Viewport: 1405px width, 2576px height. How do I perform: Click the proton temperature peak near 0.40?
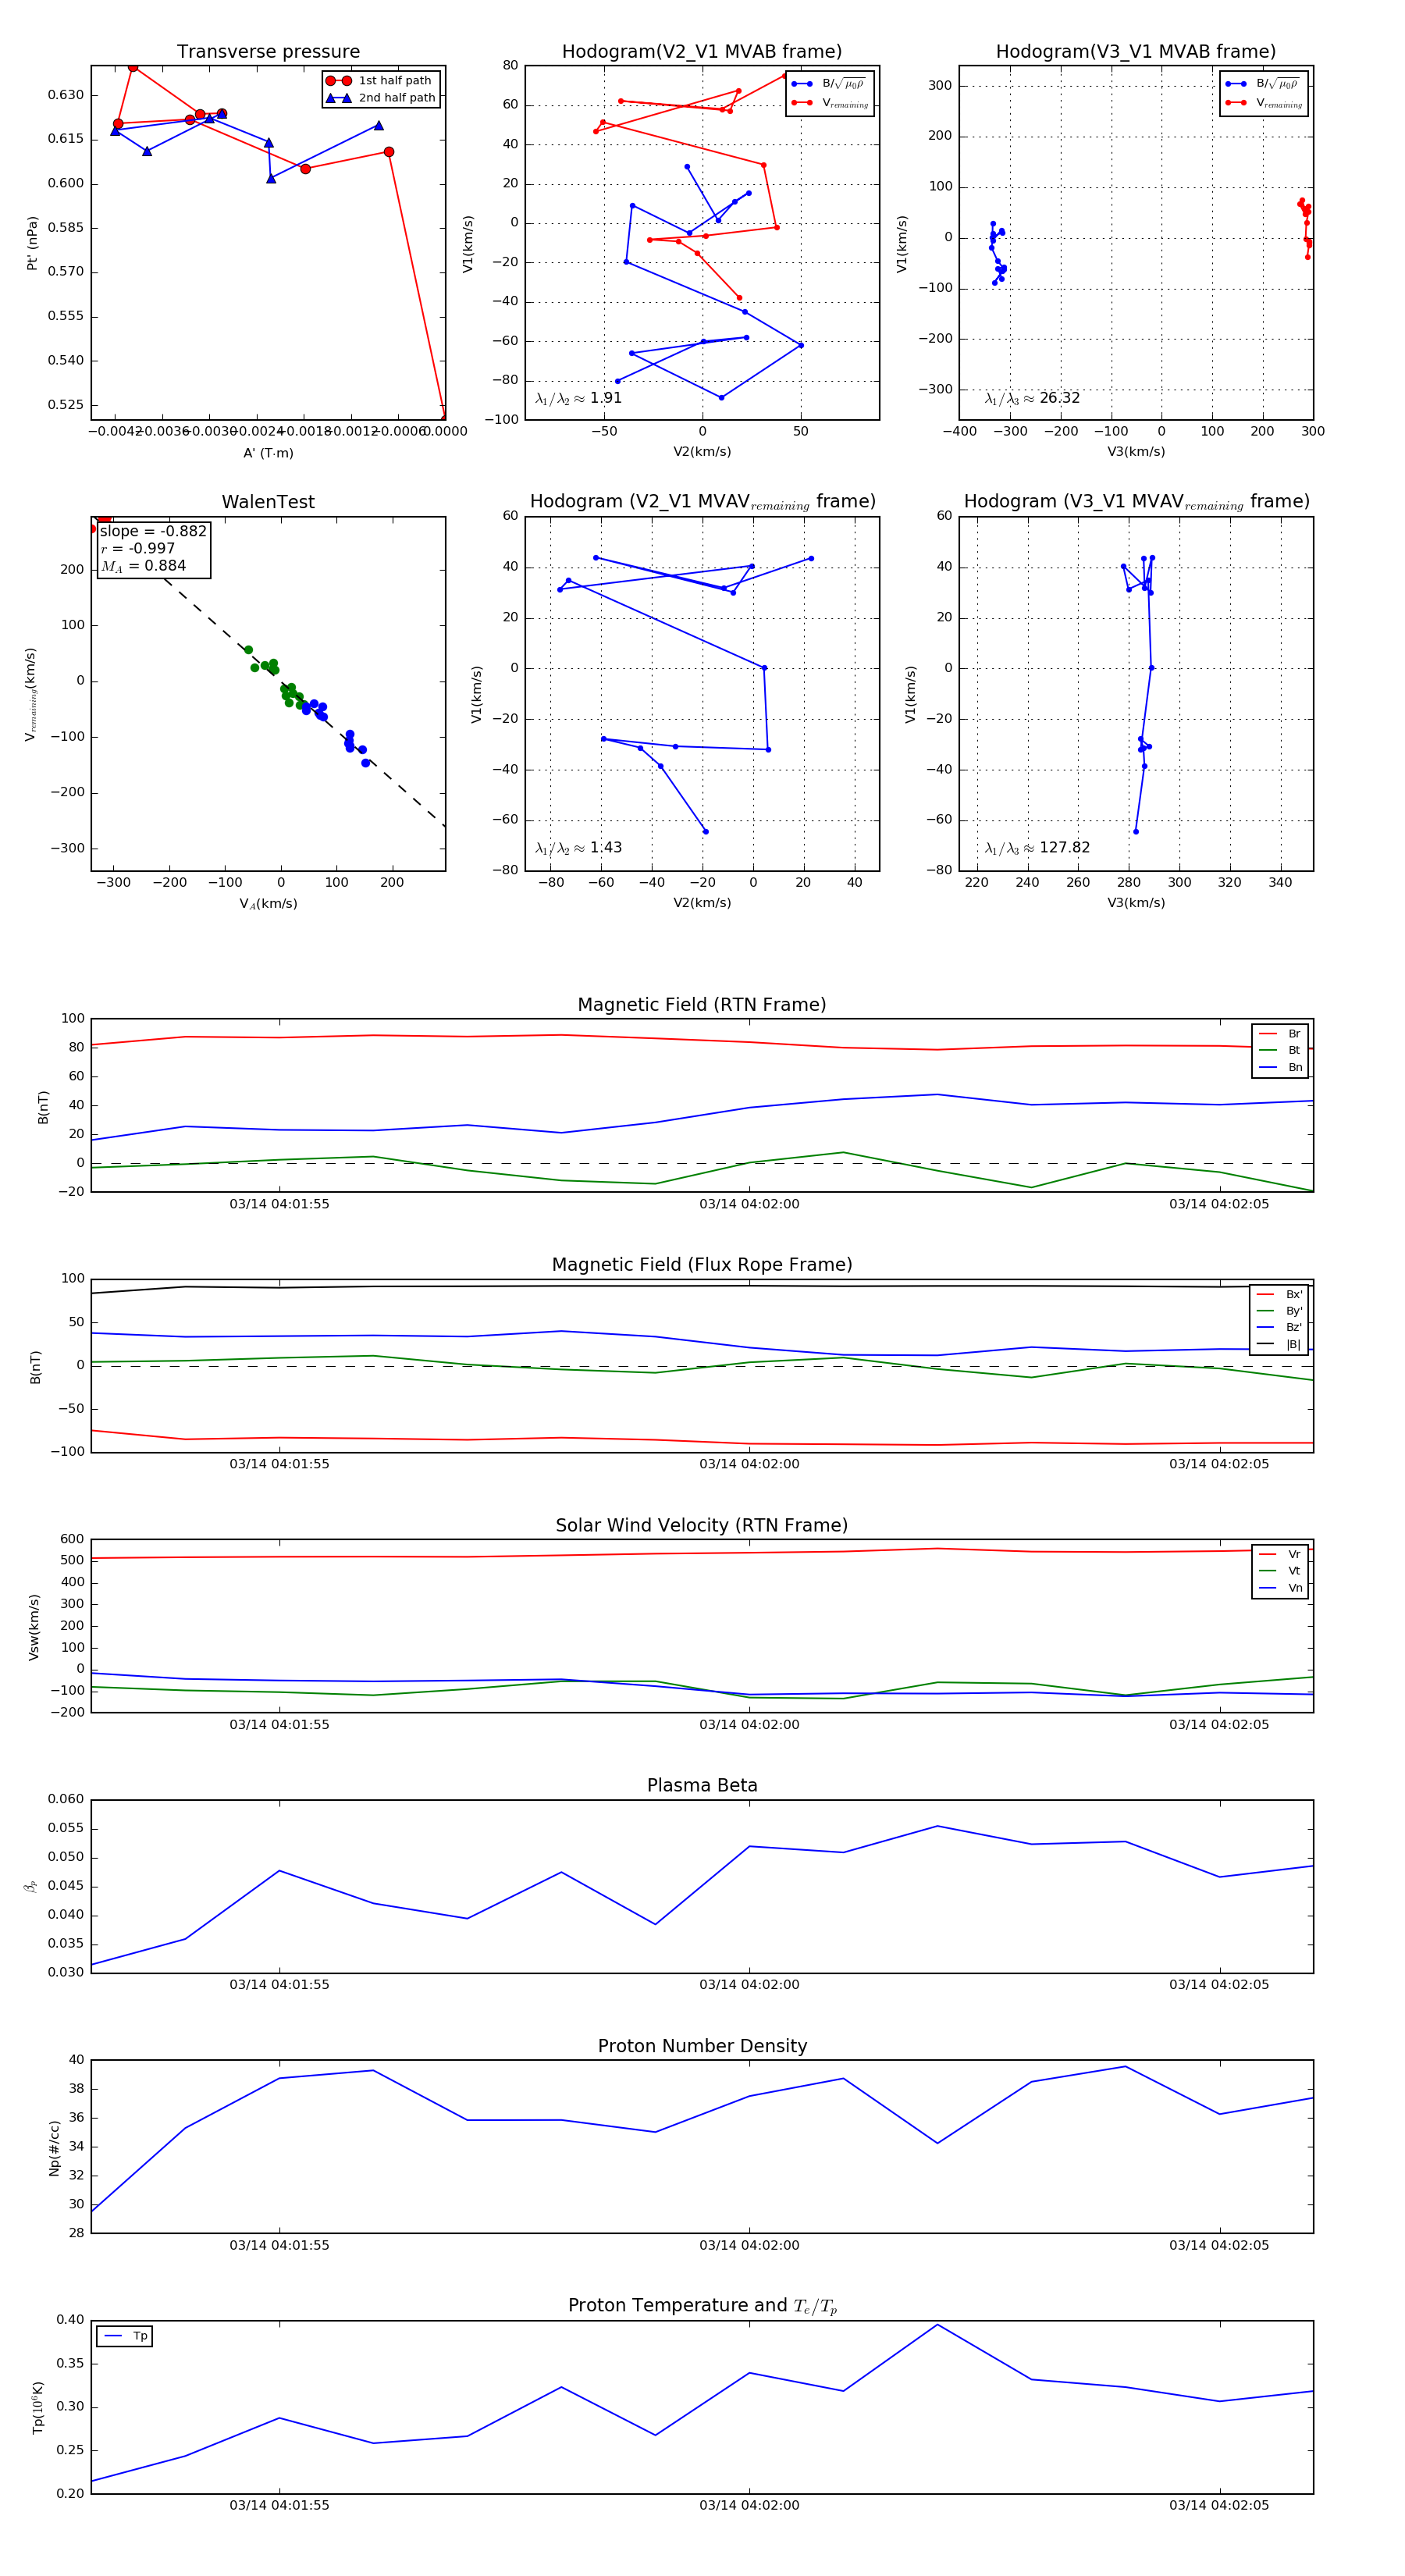coord(937,2324)
